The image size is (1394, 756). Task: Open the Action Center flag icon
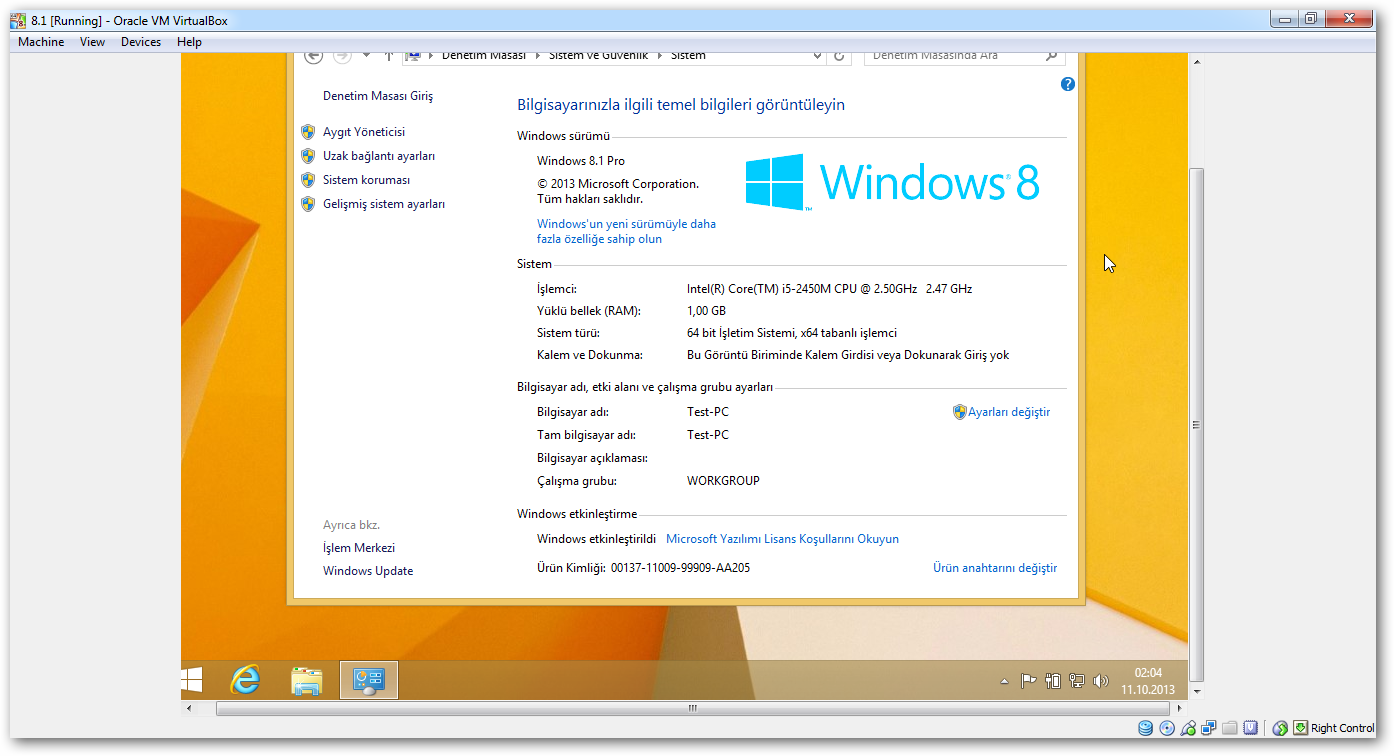pos(1028,681)
